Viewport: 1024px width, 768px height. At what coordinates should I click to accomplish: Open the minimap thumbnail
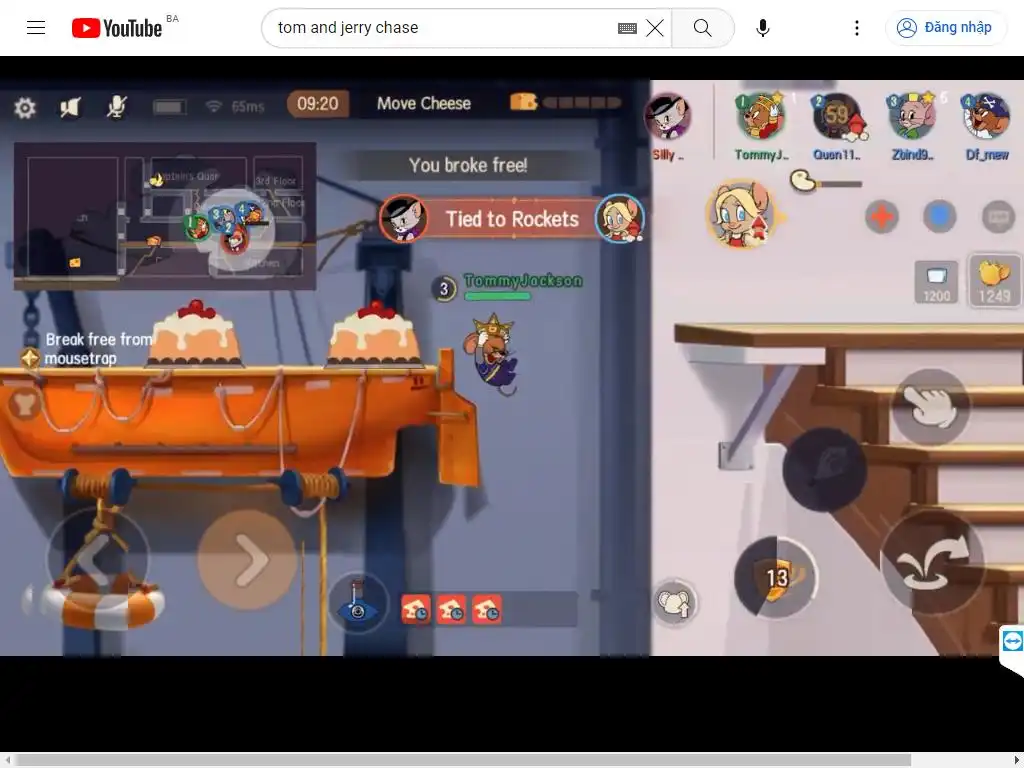165,216
